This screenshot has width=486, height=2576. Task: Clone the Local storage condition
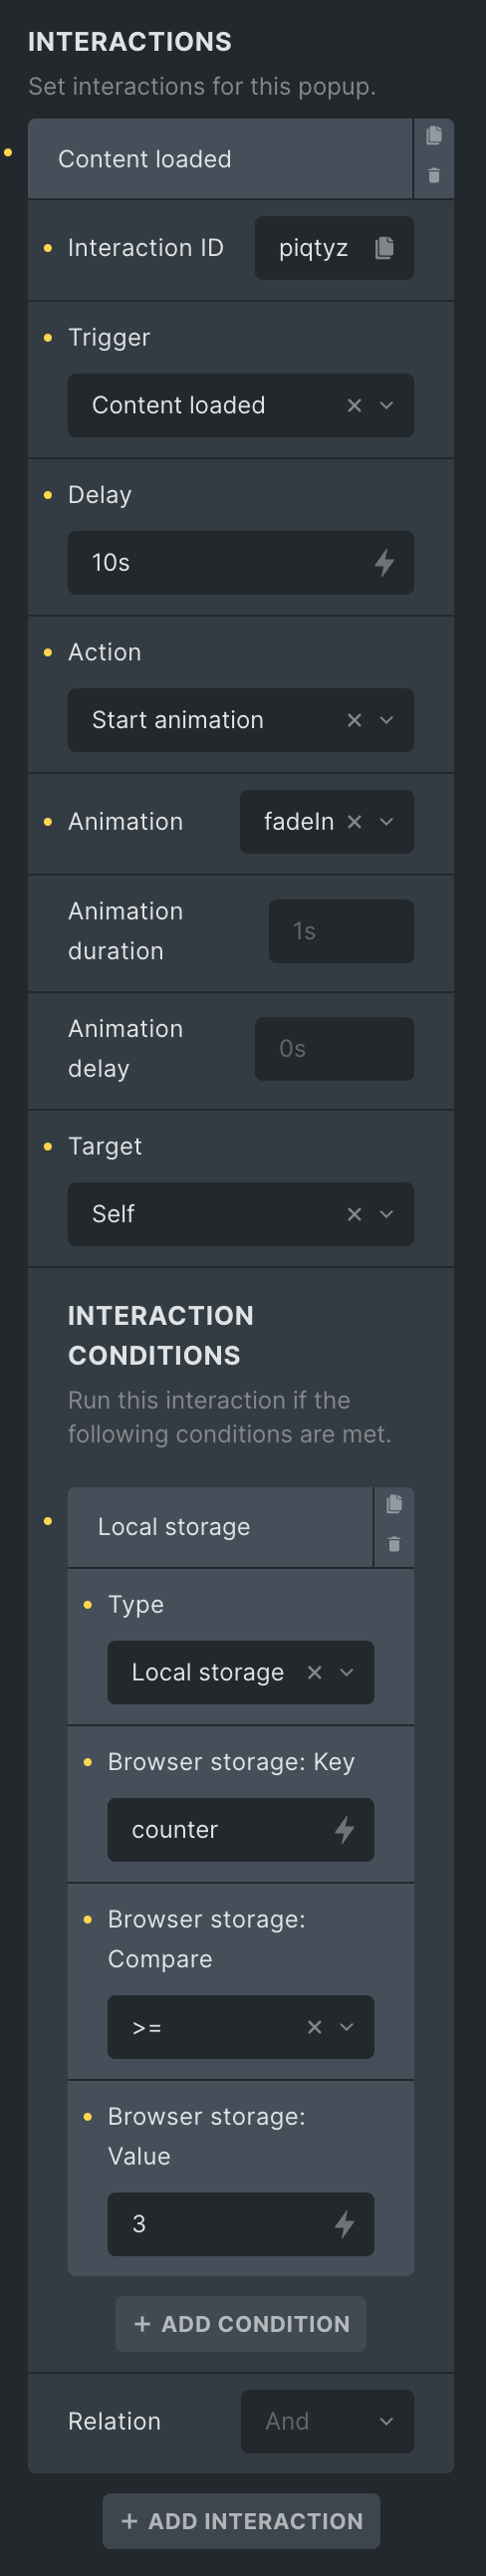click(394, 1504)
